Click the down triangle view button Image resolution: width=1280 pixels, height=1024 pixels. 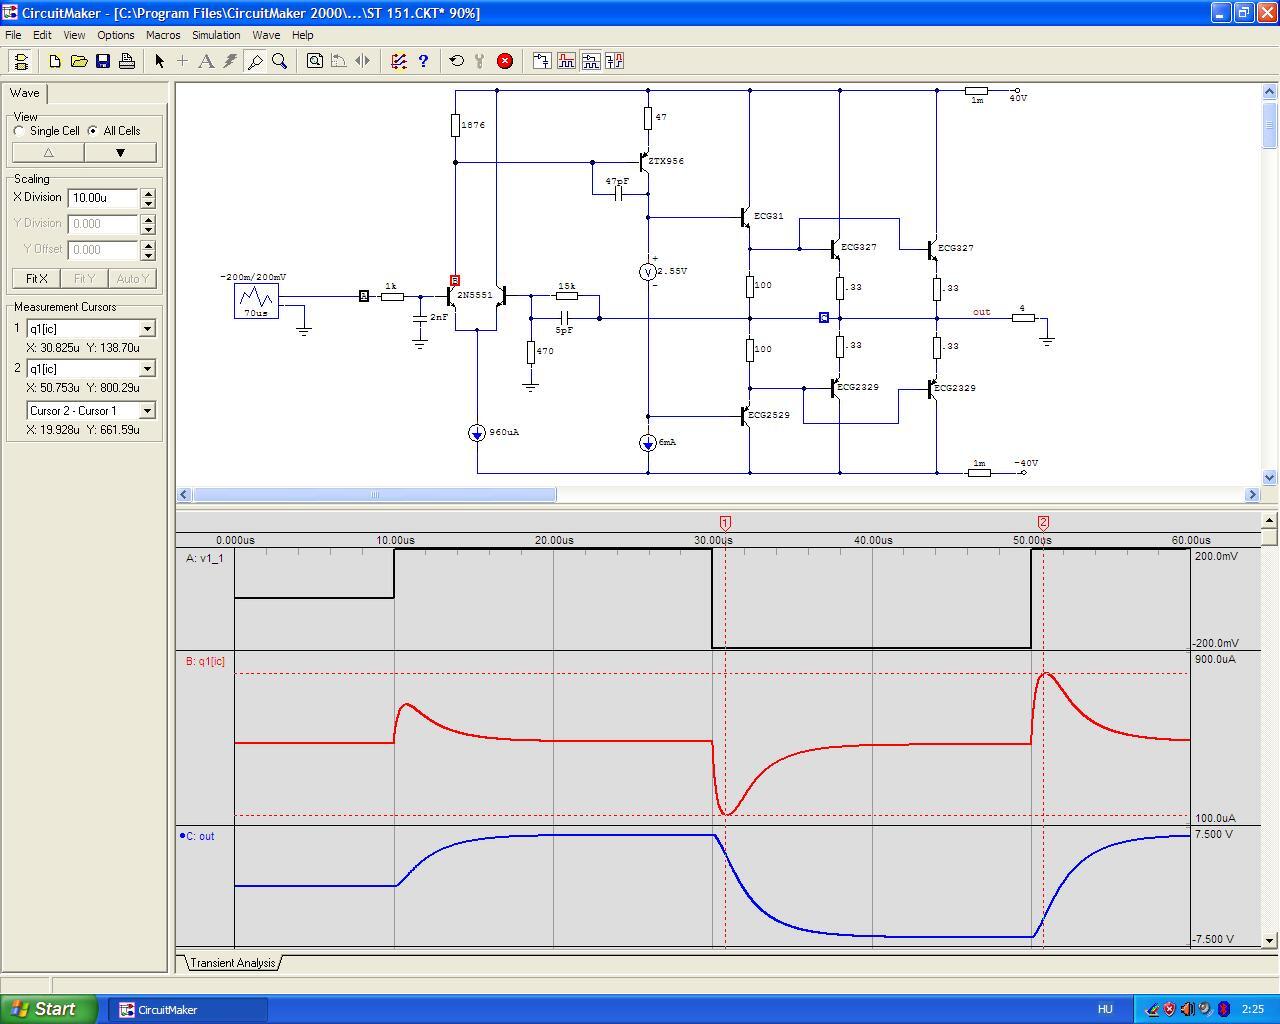120,153
